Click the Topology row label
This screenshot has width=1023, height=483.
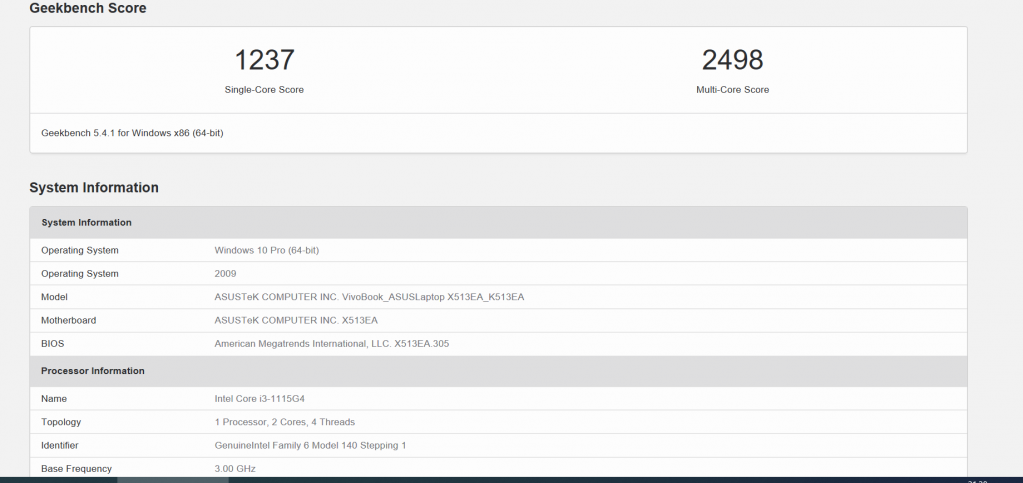(61, 422)
